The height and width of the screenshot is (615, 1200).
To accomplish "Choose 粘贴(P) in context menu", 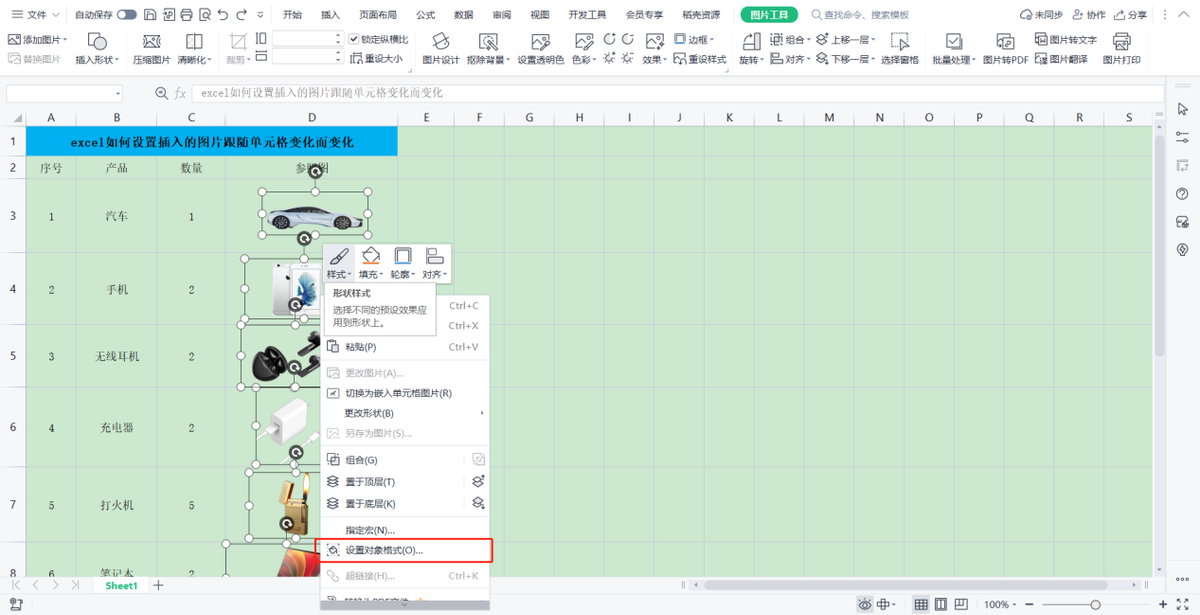I will (404, 347).
